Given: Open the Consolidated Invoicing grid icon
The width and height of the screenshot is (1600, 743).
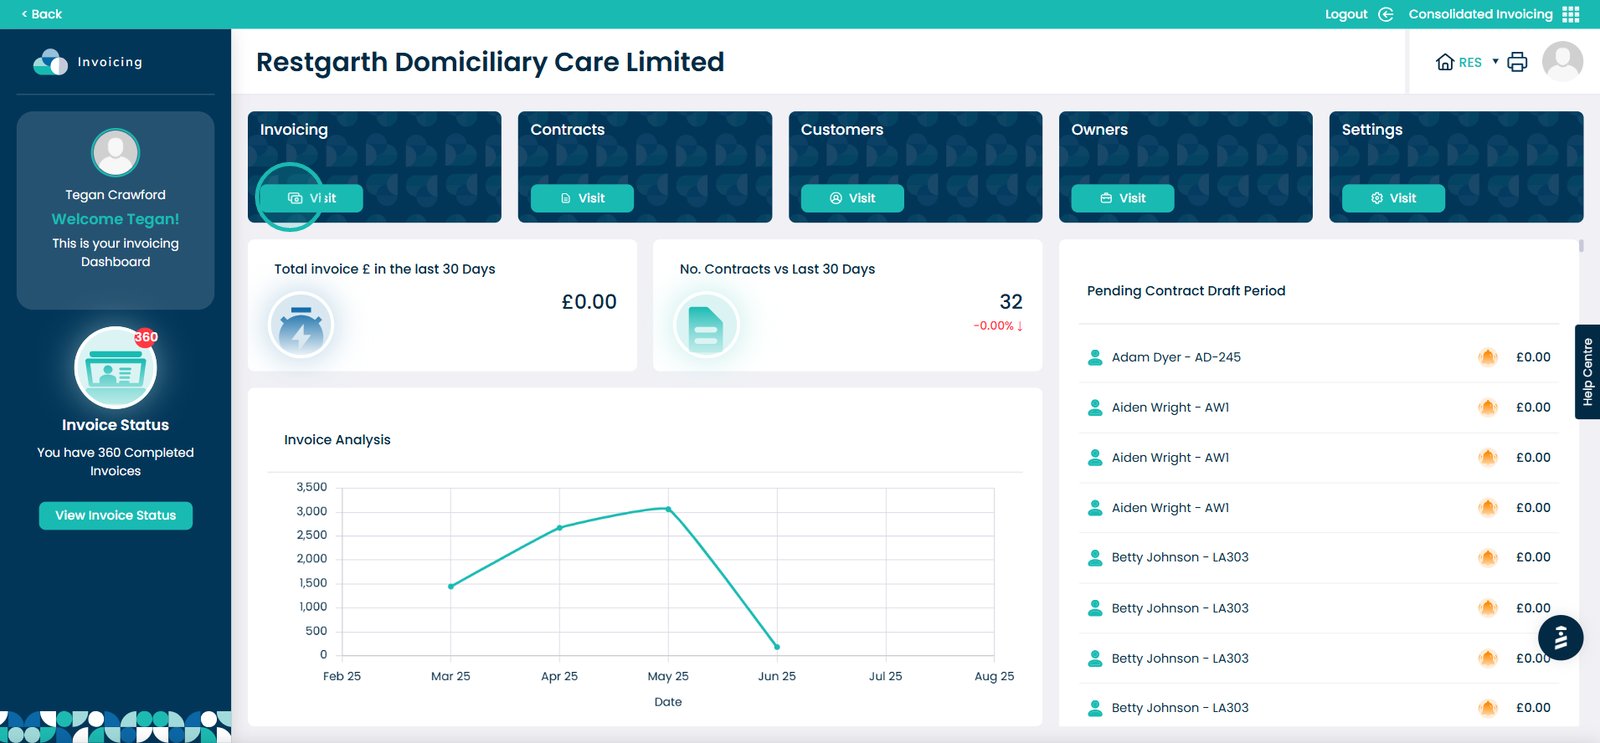Looking at the screenshot, I should 1571,14.
